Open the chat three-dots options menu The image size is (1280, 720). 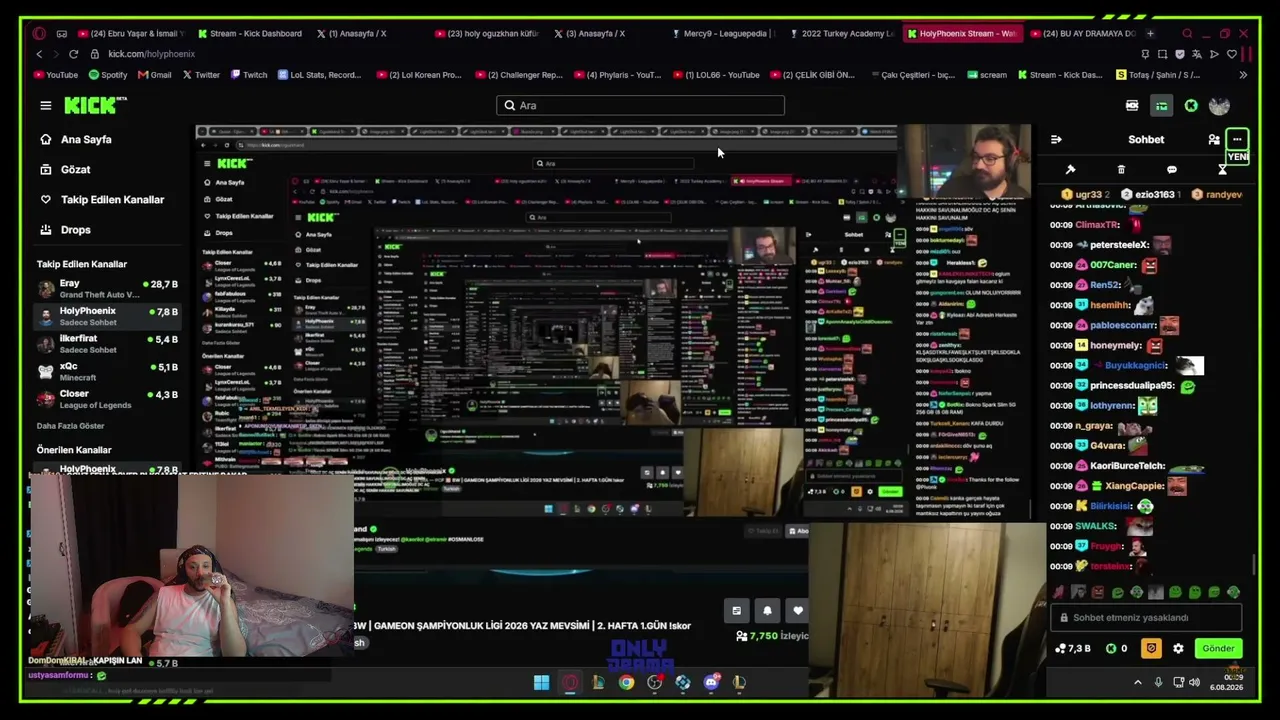coord(1237,140)
